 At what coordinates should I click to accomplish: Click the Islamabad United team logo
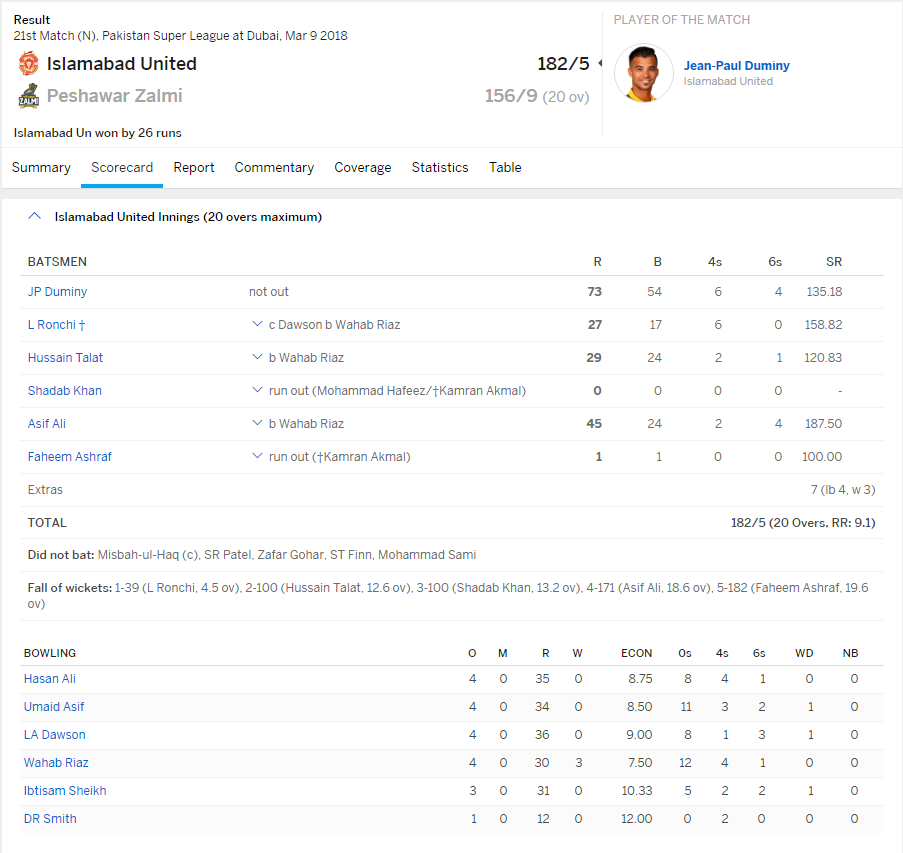pos(28,64)
